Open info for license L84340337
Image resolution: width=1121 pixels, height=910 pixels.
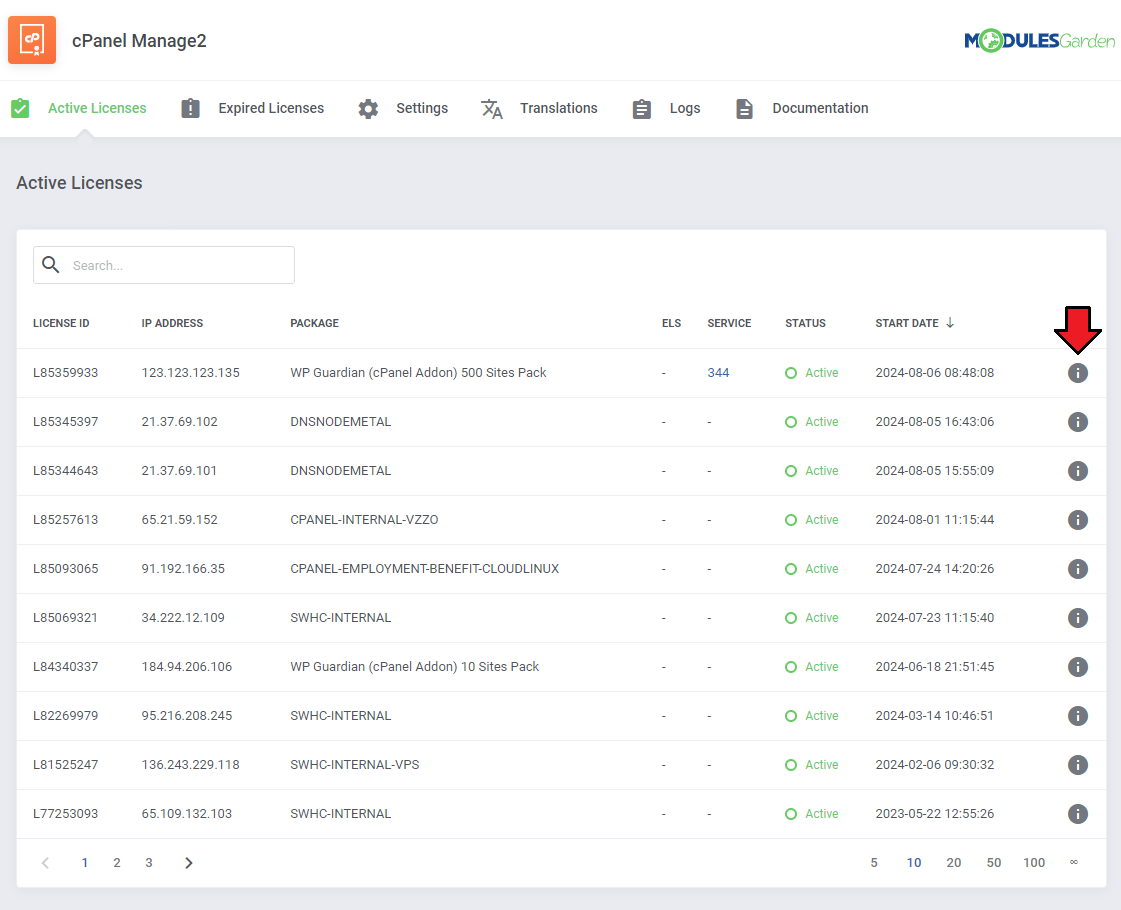tap(1077, 666)
